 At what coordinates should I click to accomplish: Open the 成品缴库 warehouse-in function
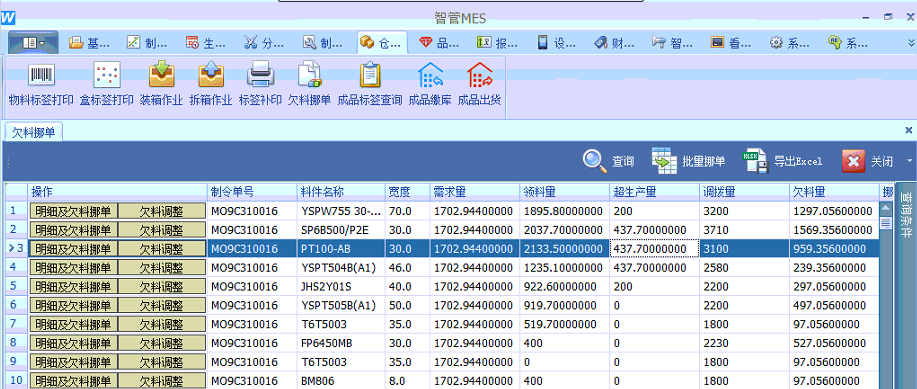[x=430, y=85]
